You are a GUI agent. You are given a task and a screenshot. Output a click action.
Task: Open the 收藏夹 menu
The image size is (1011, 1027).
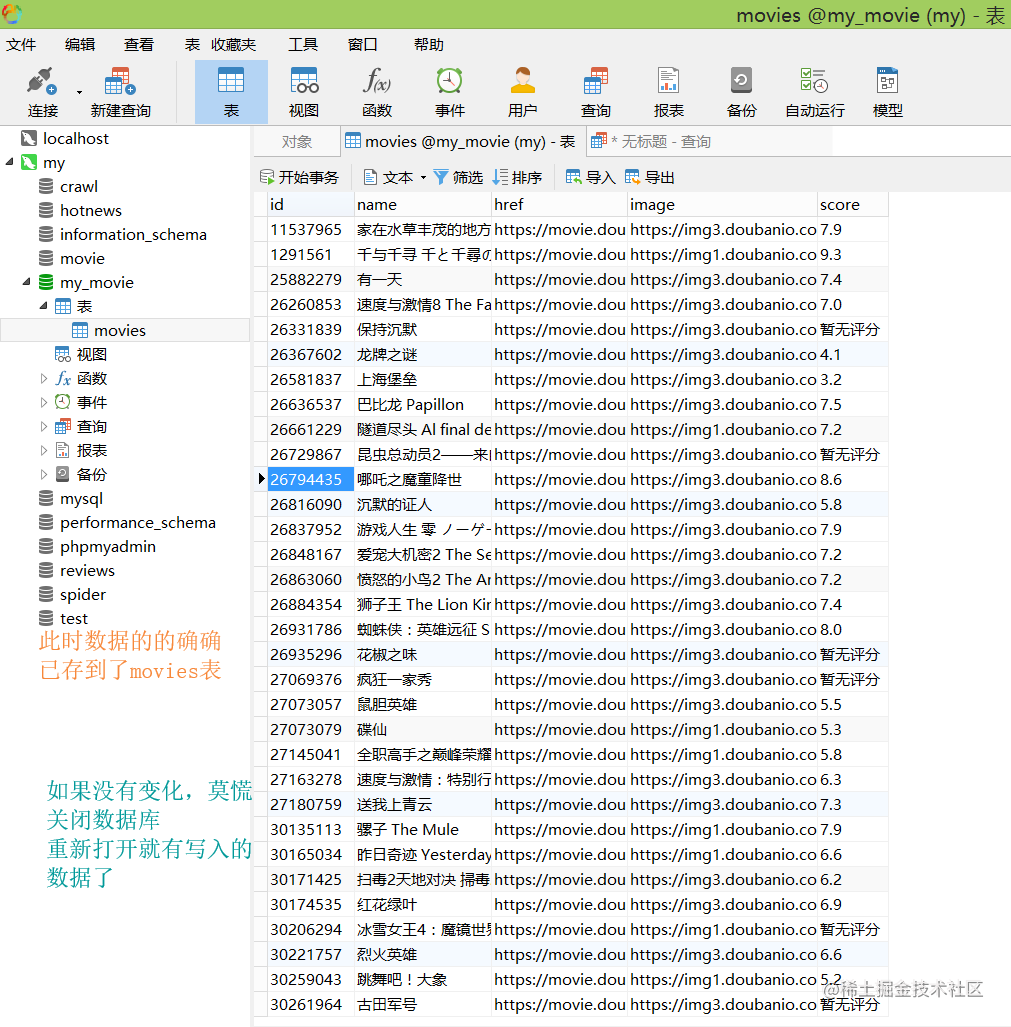[x=234, y=45]
